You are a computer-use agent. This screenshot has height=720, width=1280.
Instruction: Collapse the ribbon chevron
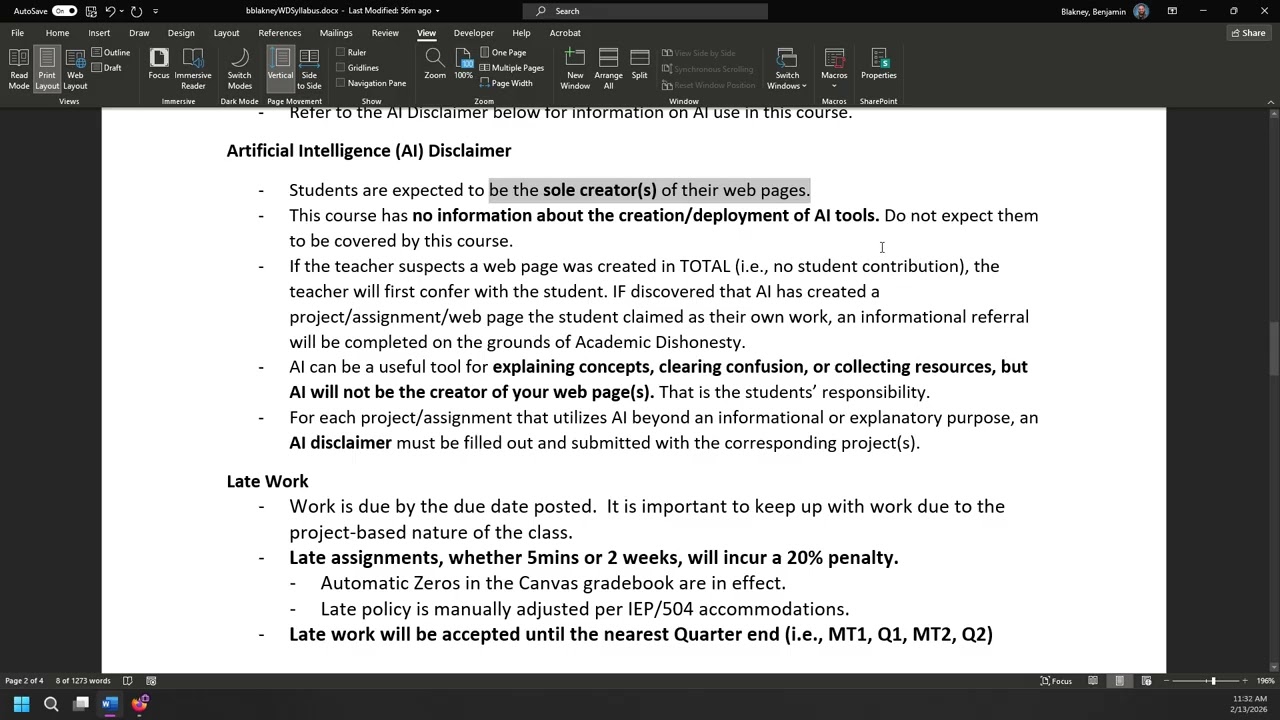tap(1271, 101)
